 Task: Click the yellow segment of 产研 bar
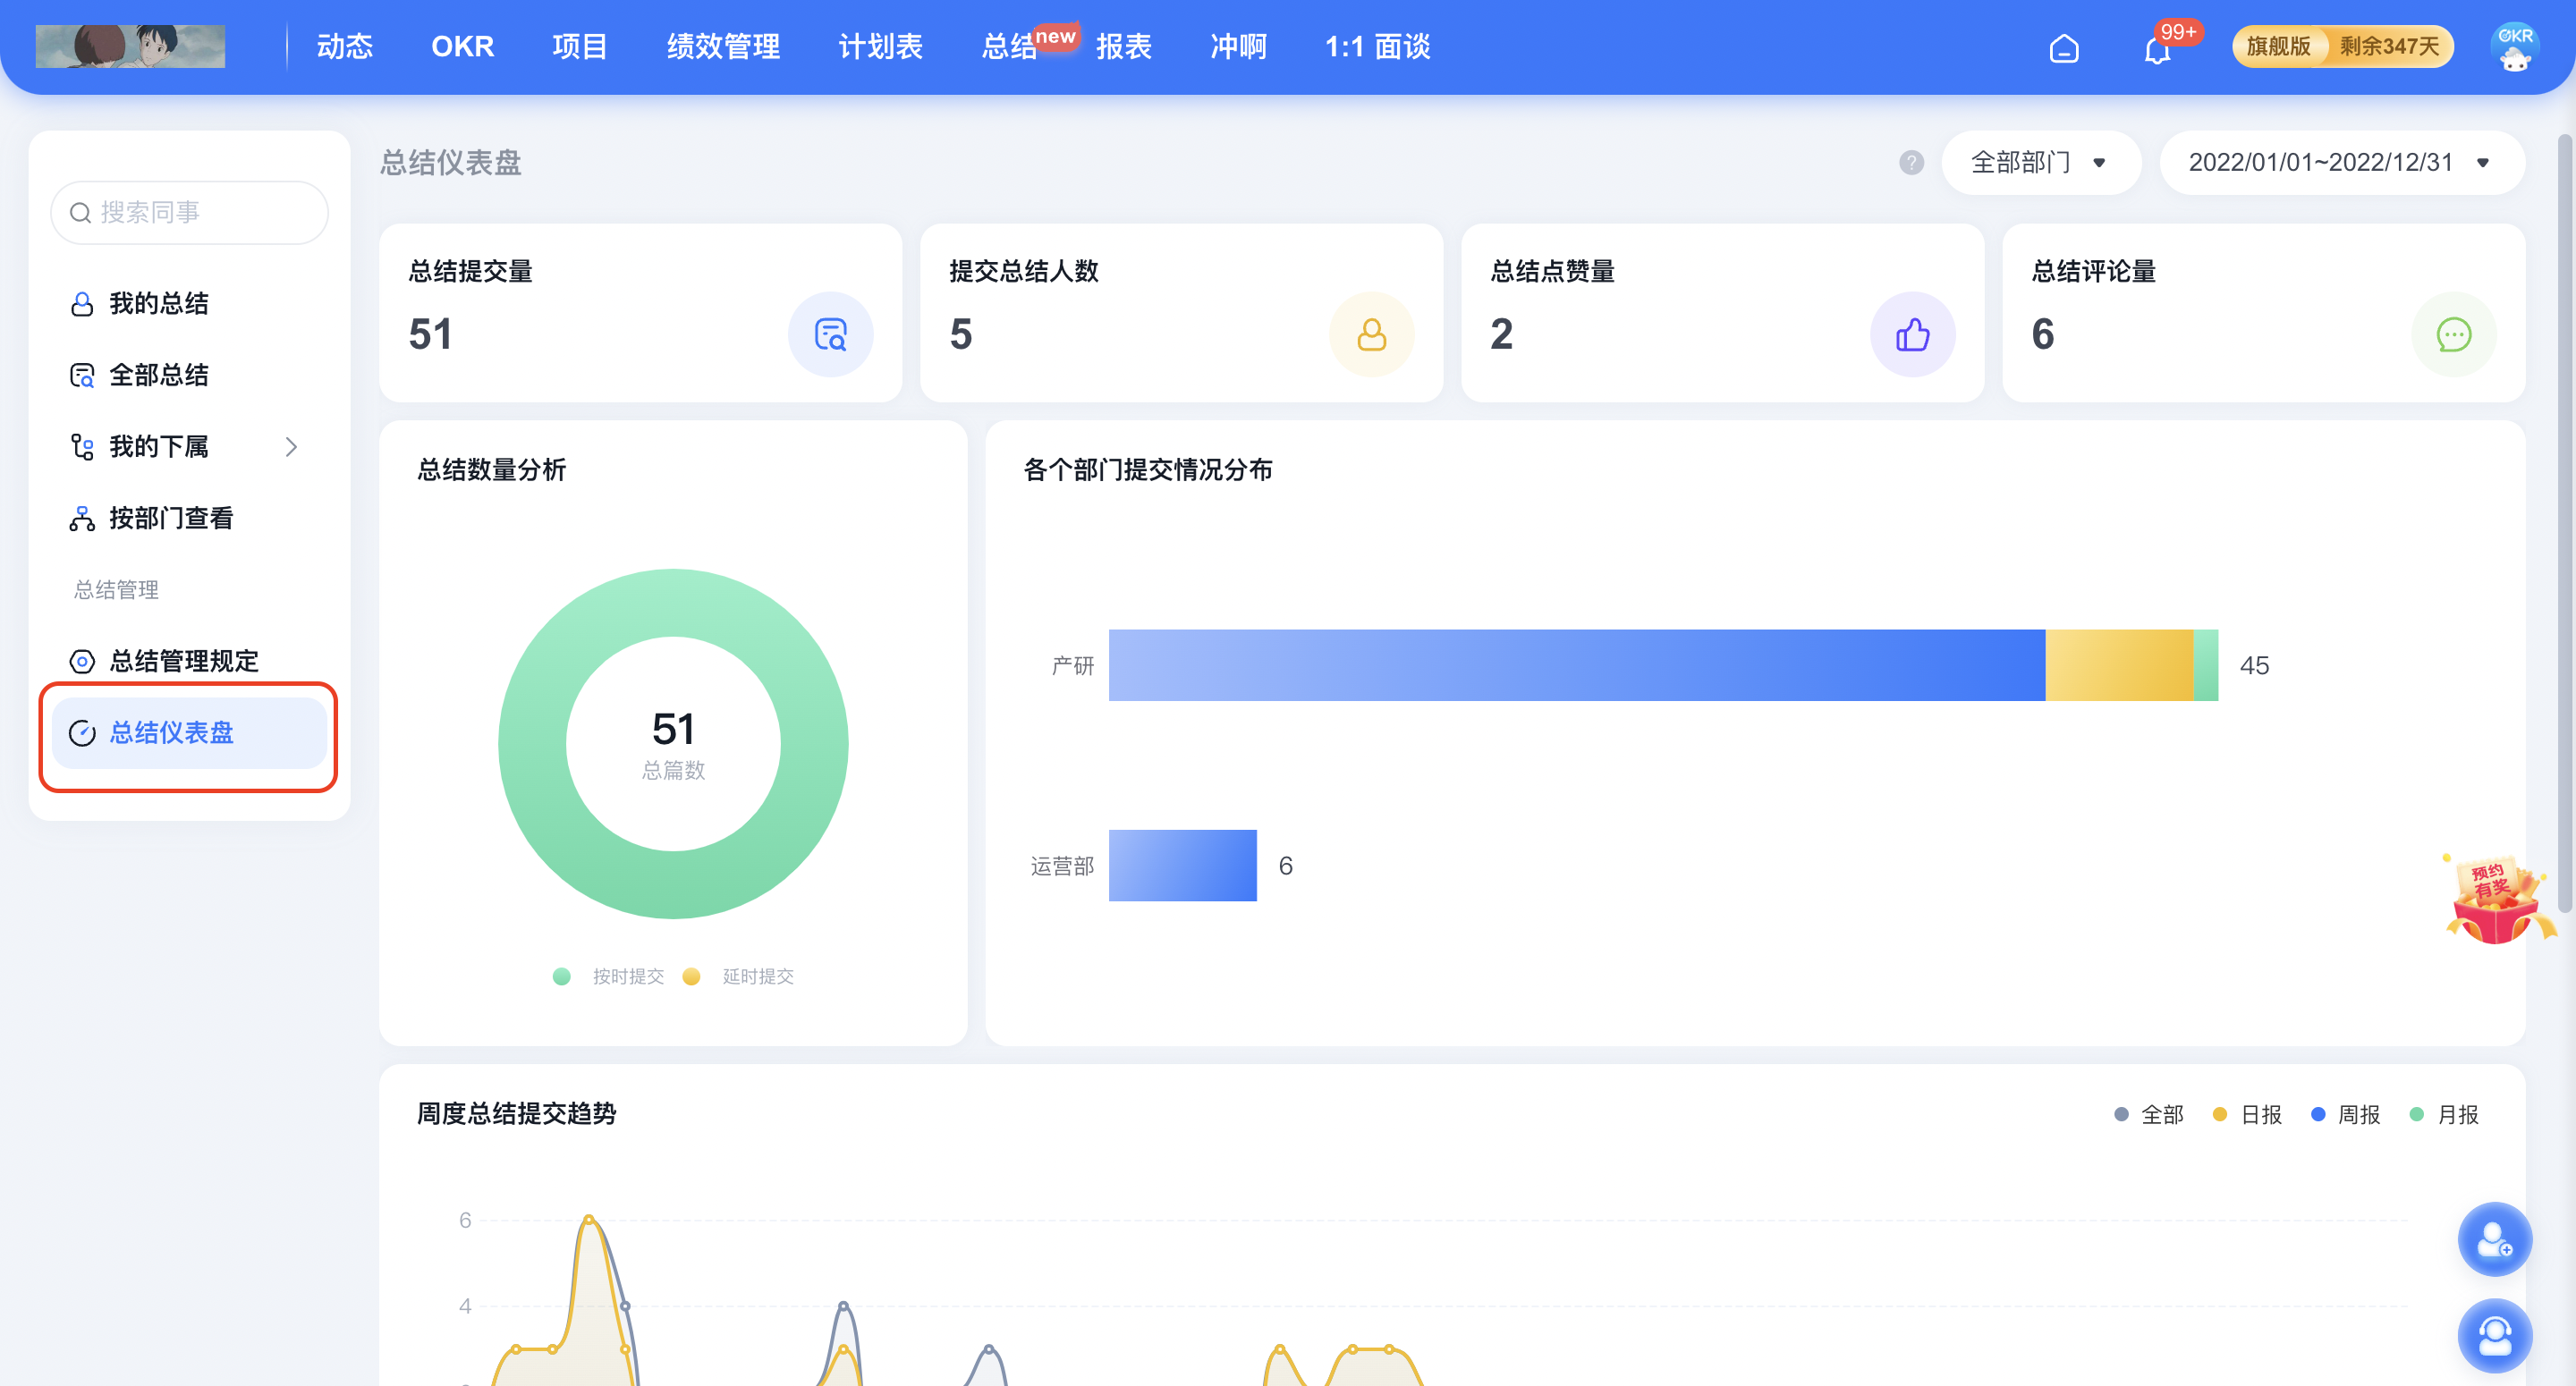pos(2118,665)
